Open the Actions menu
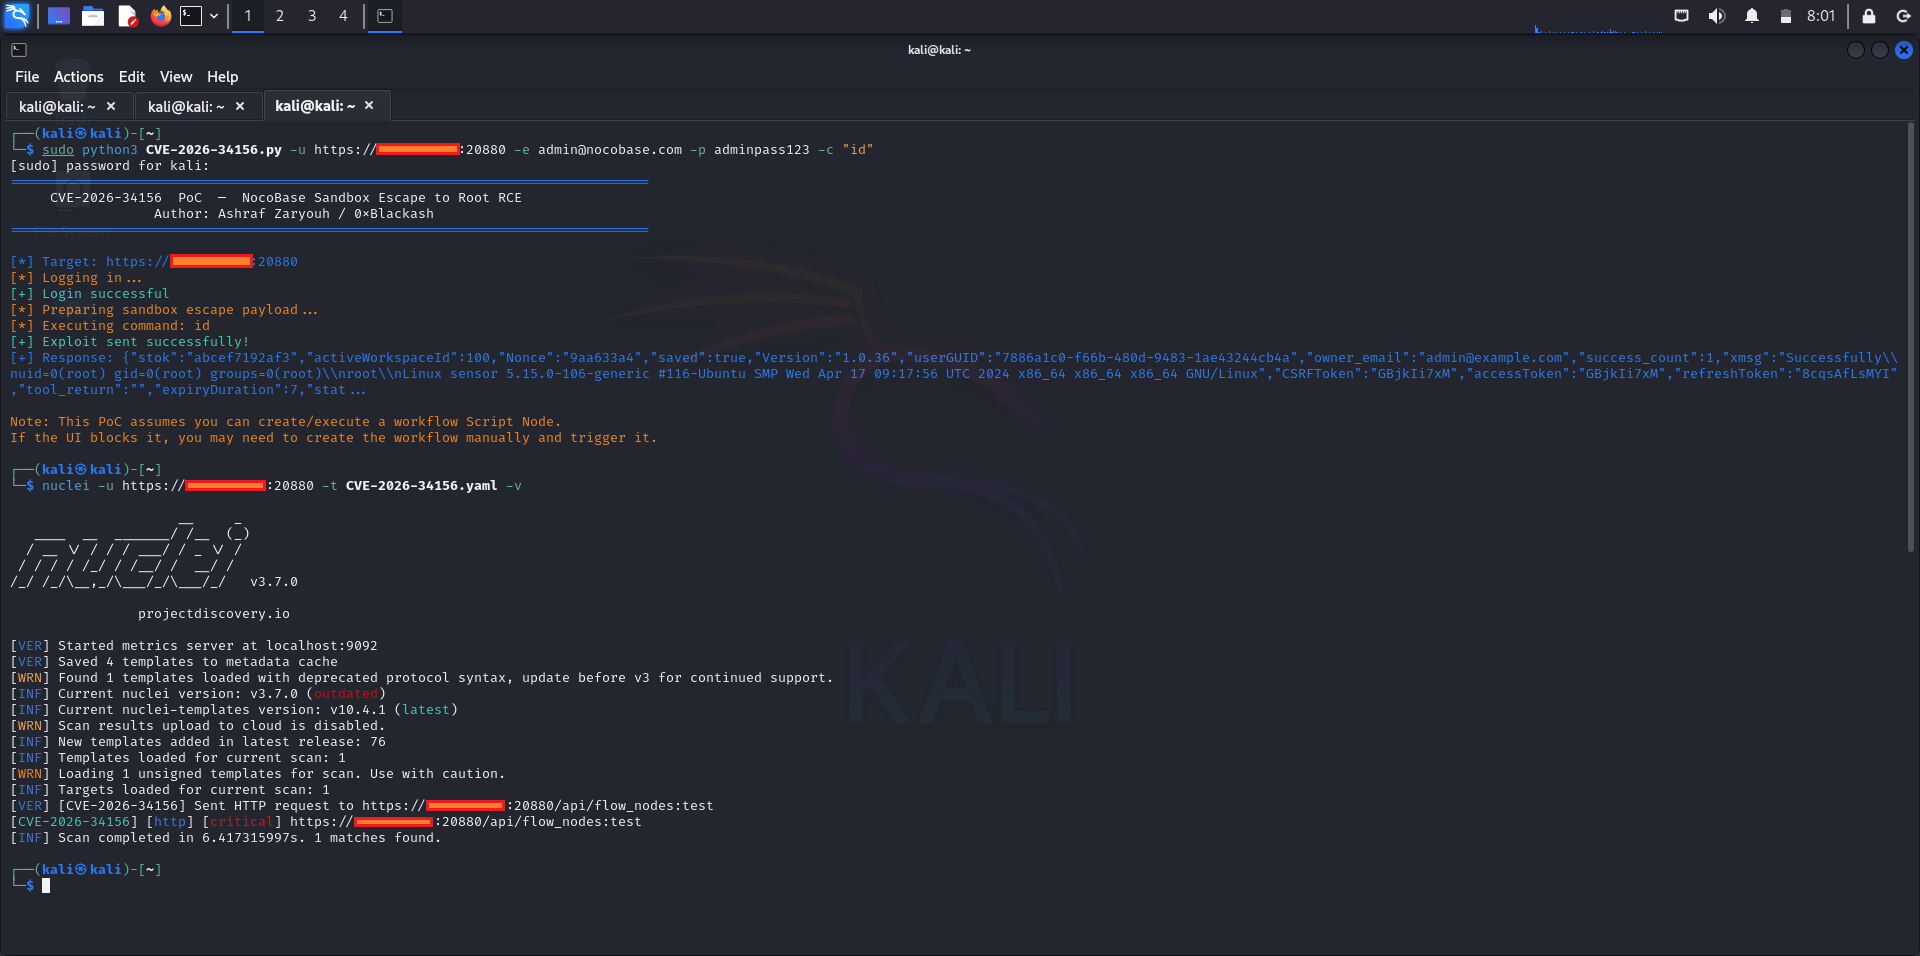Image resolution: width=1920 pixels, height=956 pixels. pyautogui.click(x=77, y=76)
